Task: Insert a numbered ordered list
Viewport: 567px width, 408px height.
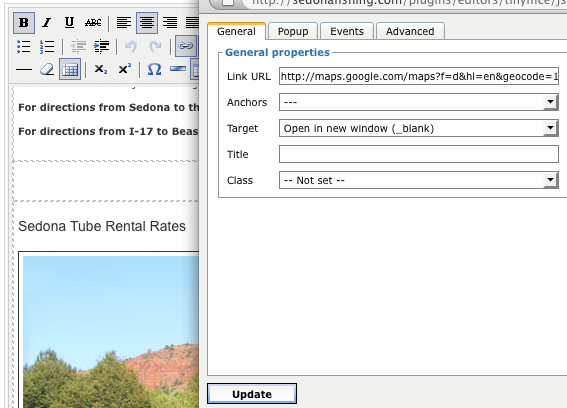Action: click(47, 46)
